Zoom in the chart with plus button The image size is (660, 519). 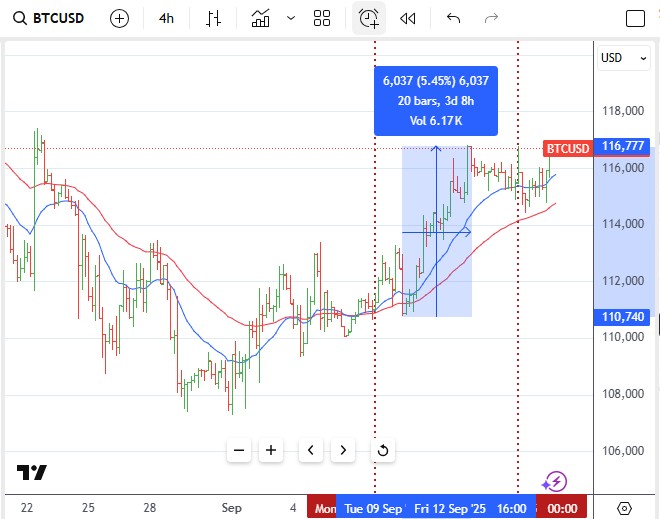click(x=271, y=450)
